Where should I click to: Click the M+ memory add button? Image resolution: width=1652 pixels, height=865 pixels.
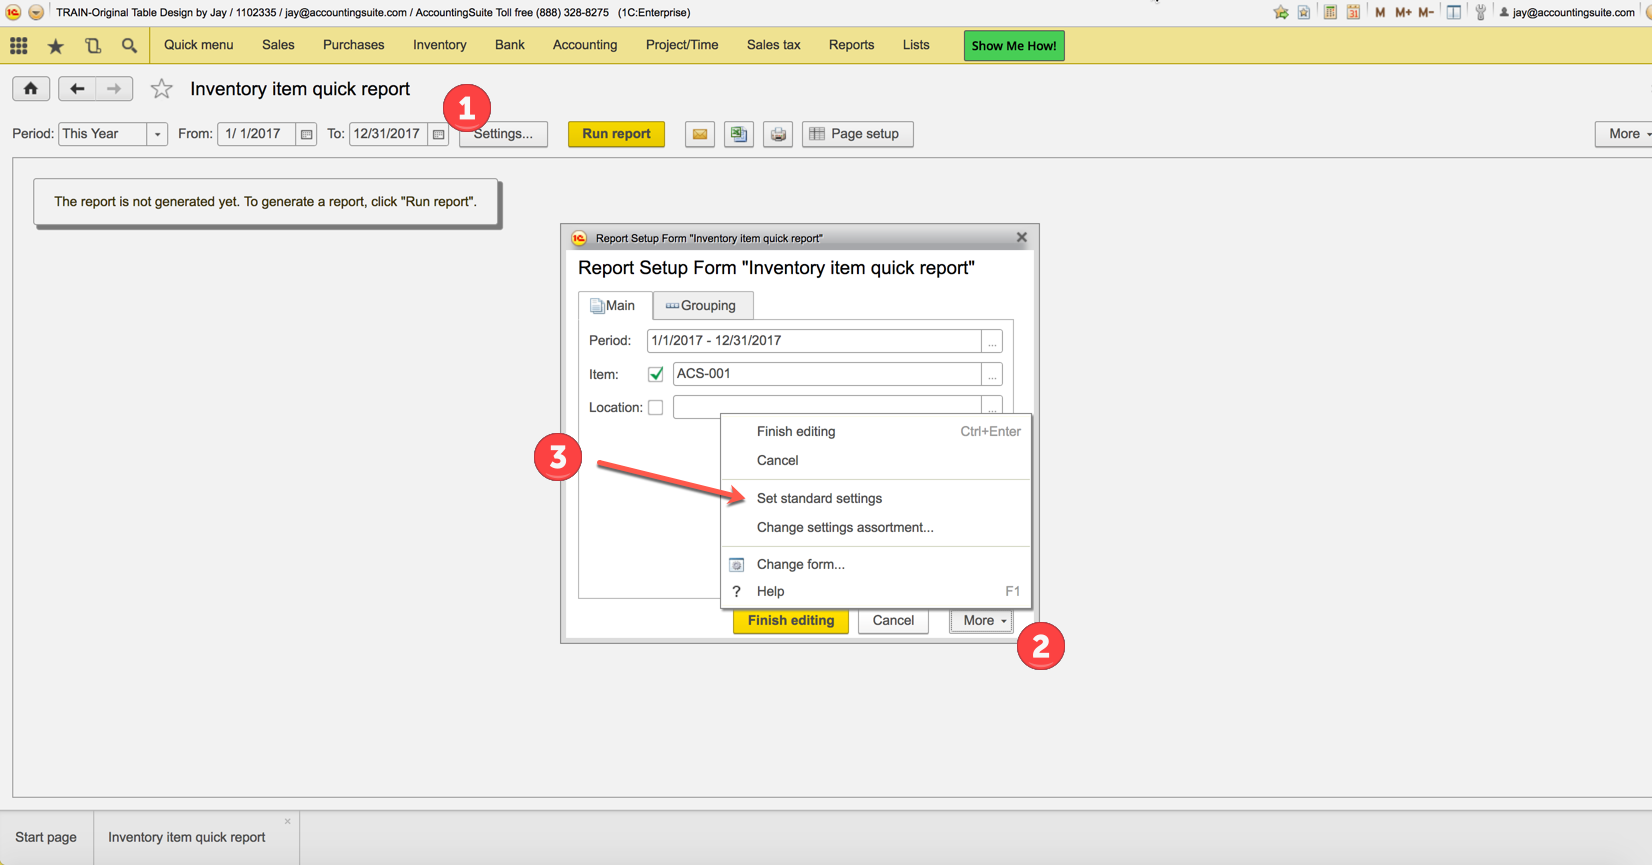point(1403,12)
